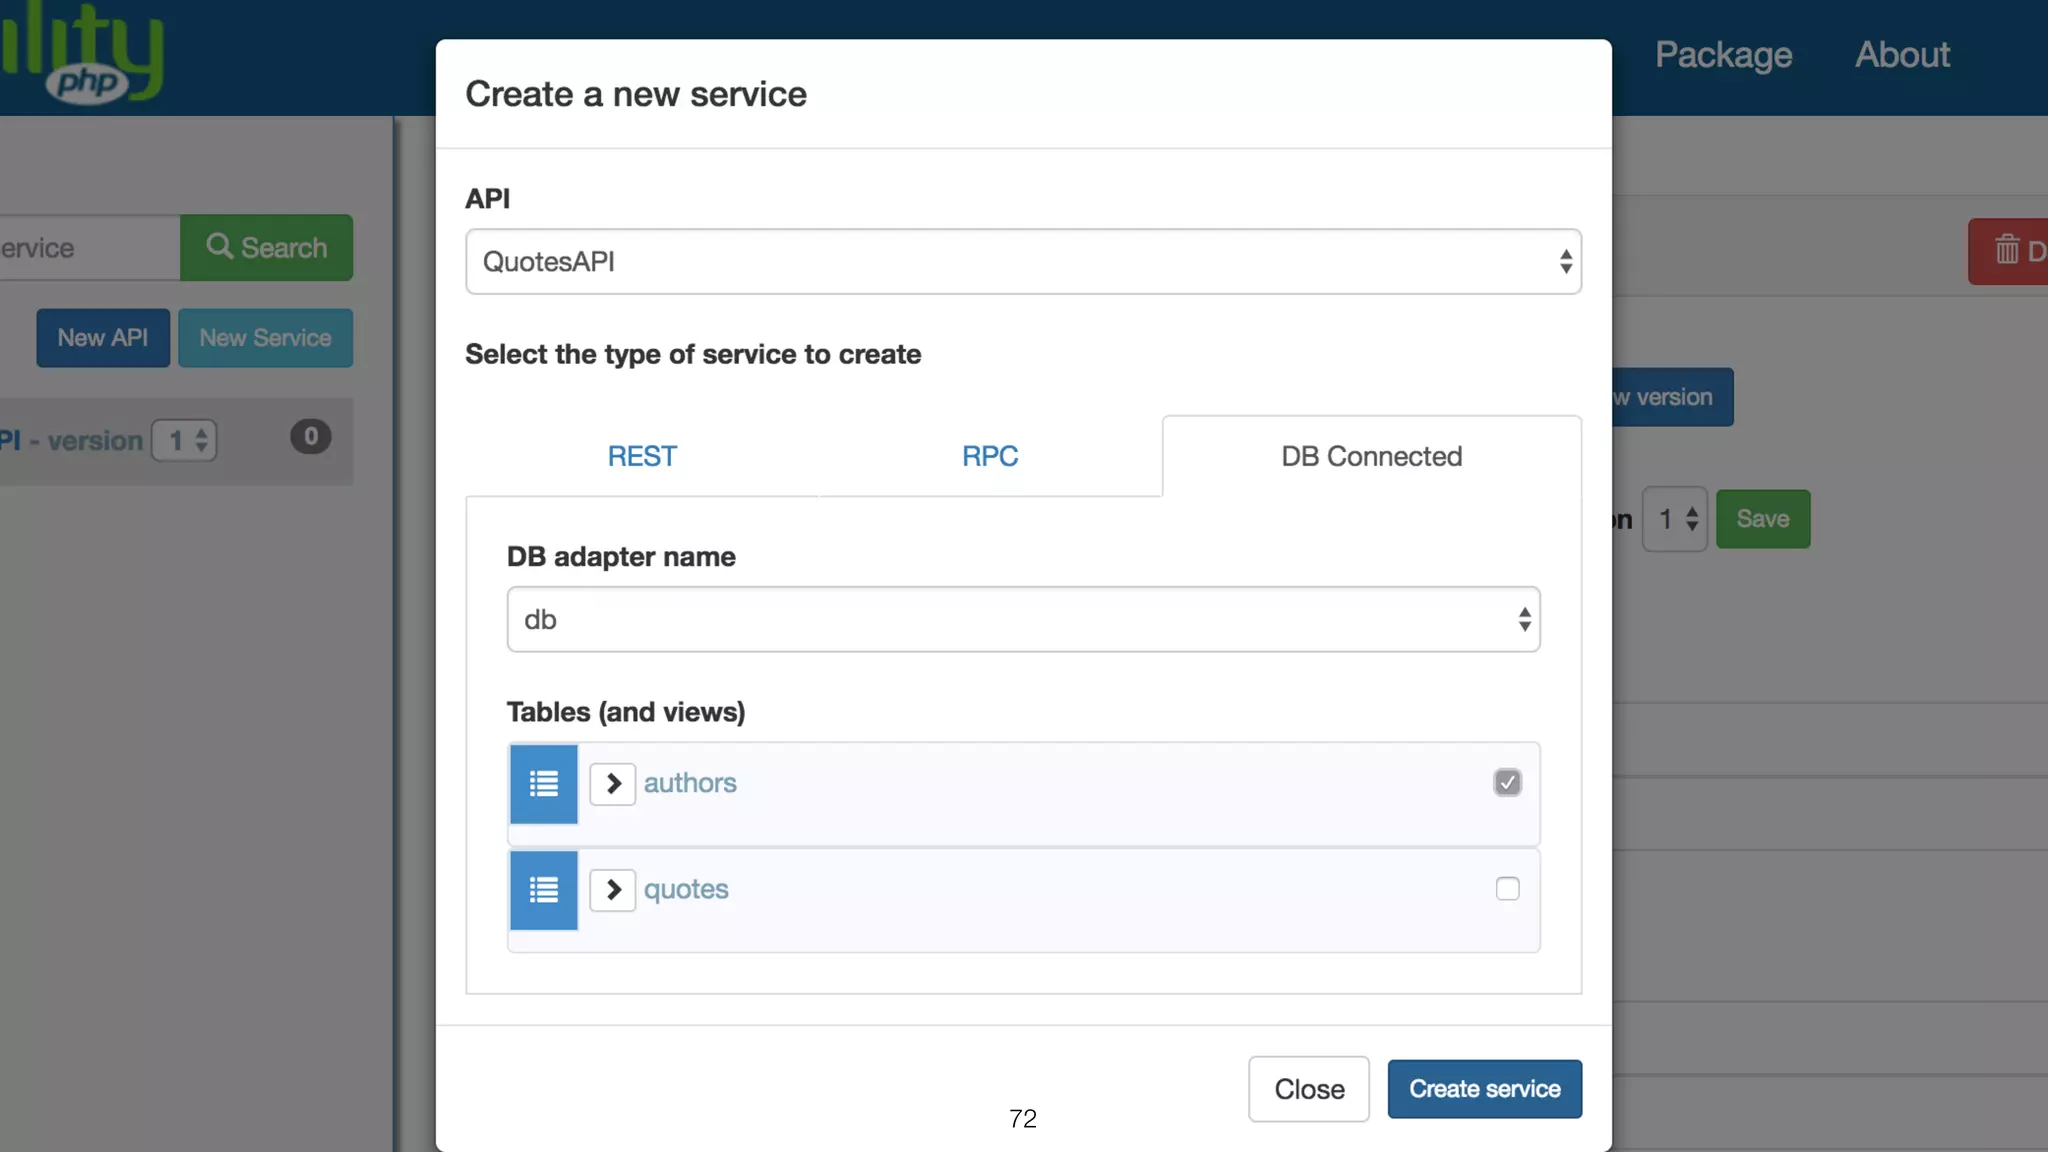
Task: Click the Create service button
Action: click(1484, 1089)
